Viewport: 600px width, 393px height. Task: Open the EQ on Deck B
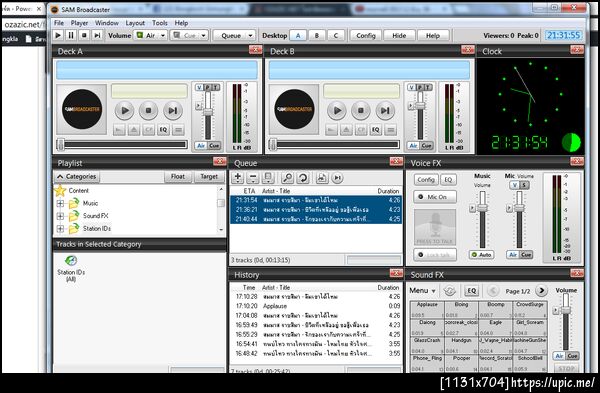(x=376, y=130)
